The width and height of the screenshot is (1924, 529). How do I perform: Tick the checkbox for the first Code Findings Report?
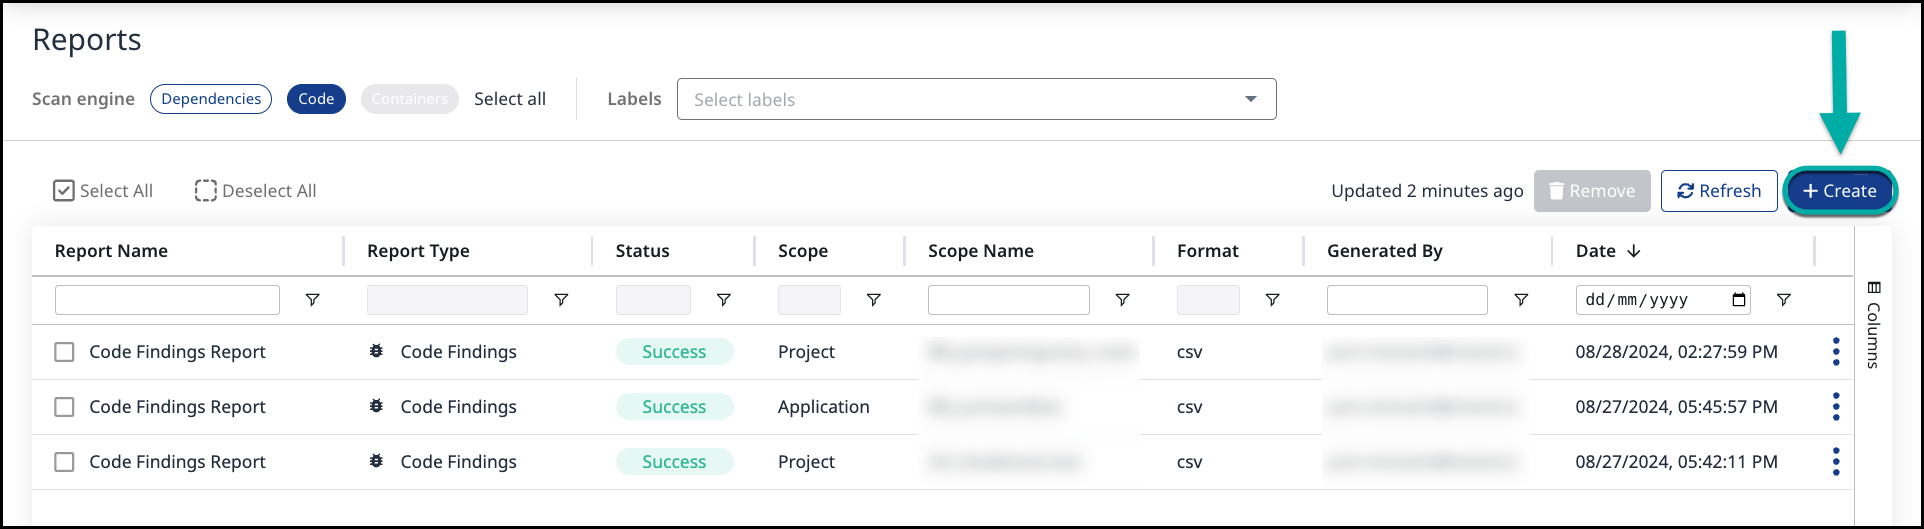[x=64, y=352]
